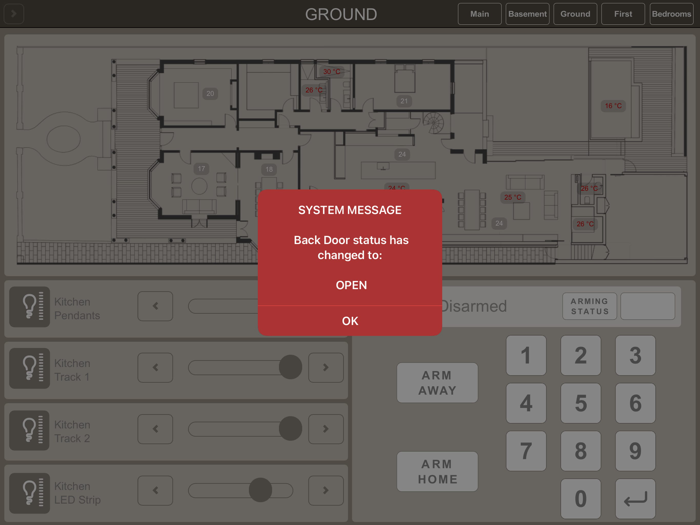This screenshot has height=525, width=700.
Task: Tap the ARM AWAY button
Action: coord(437,383)
